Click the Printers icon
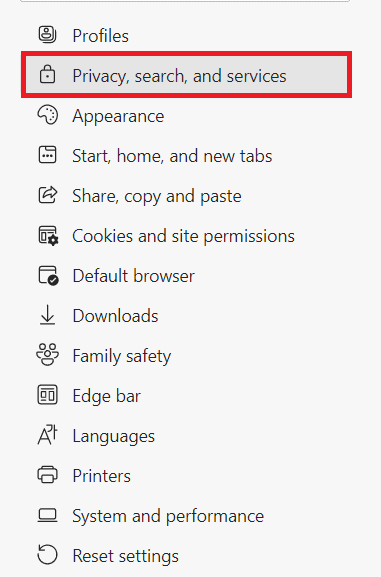 [x=47, y=475]
